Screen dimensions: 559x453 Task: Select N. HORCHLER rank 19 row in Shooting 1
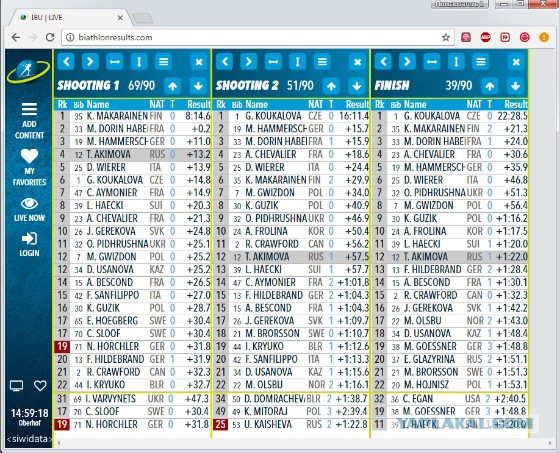click(132, 346)
